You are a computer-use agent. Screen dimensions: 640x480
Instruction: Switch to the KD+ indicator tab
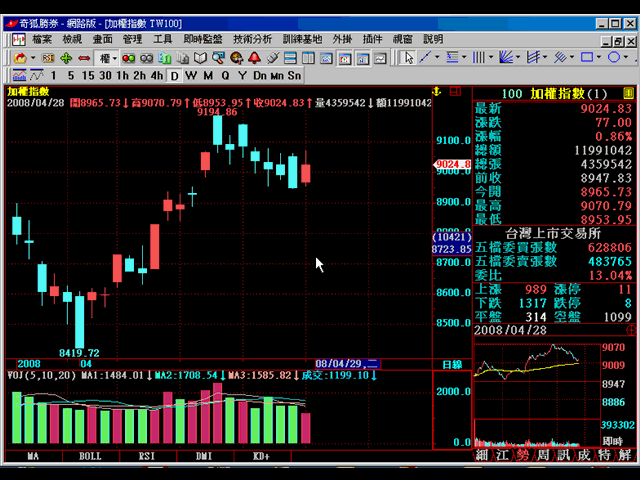[262, 456]
